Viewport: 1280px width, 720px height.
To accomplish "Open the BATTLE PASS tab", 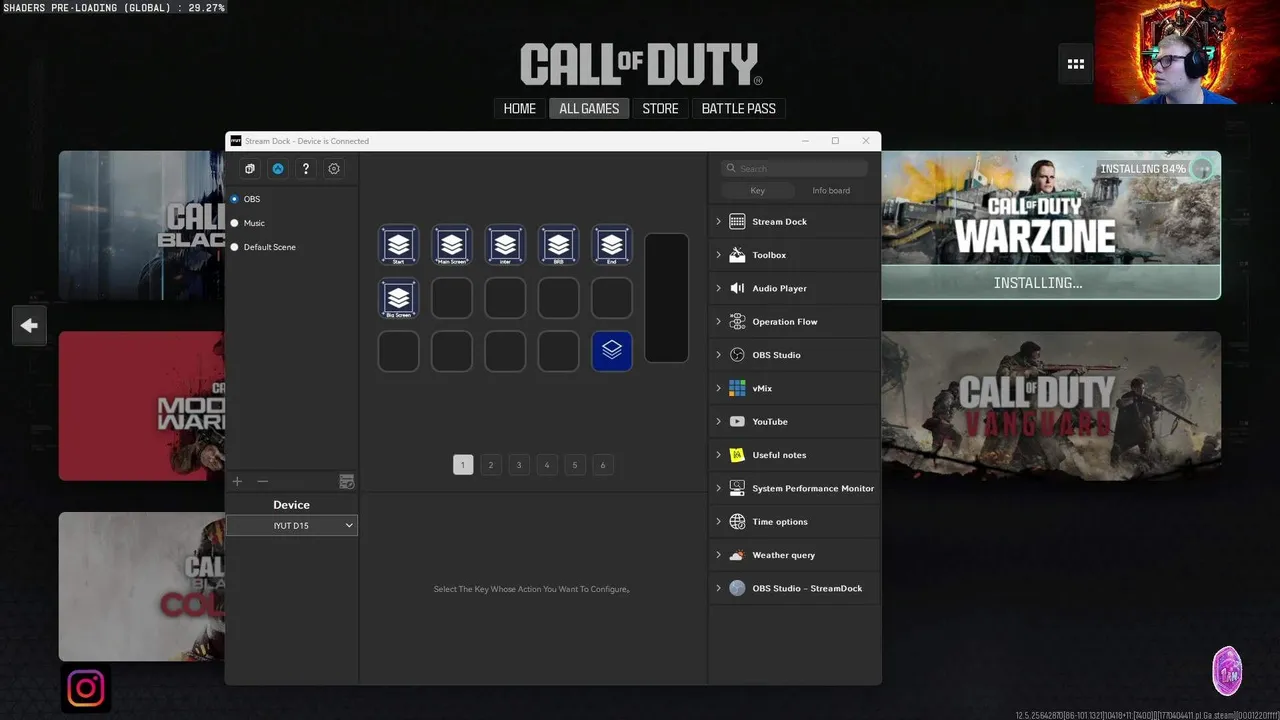I will [x=739, y=108].
